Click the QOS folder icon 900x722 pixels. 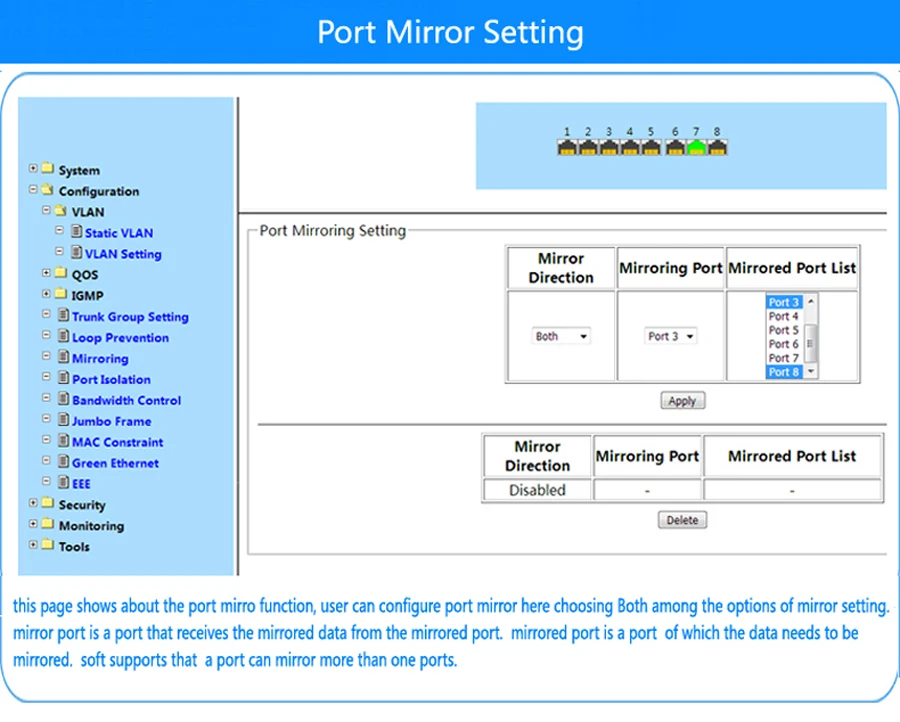(x=61, y=273)
